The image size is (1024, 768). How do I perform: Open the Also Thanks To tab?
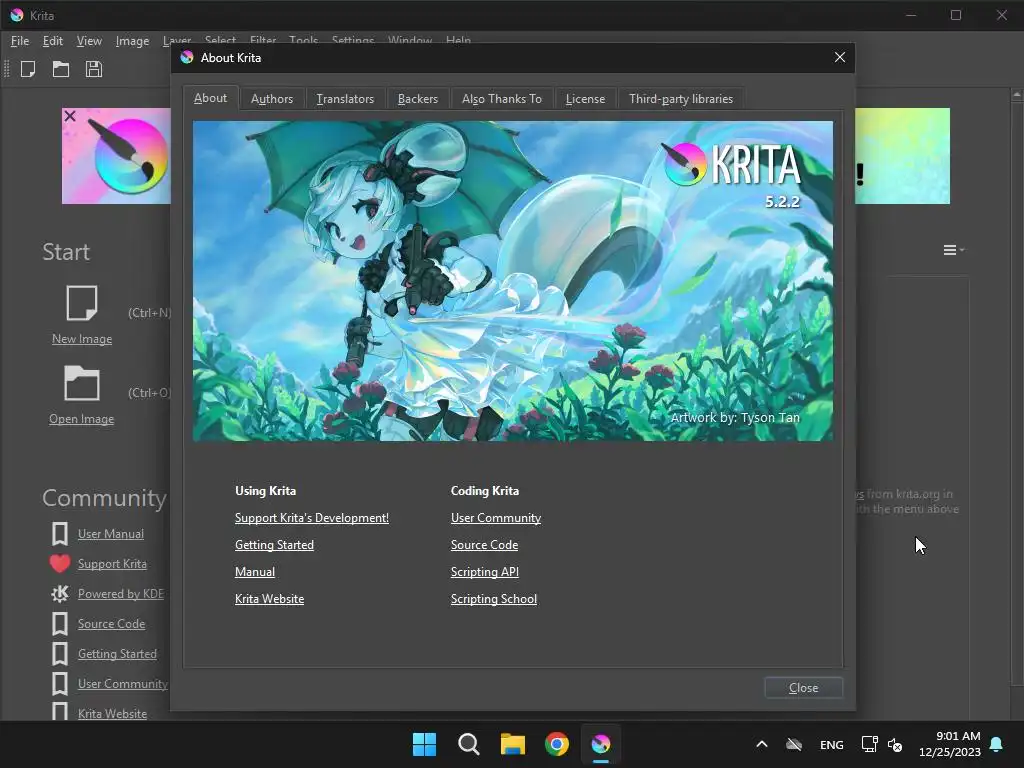pos(502,99)
